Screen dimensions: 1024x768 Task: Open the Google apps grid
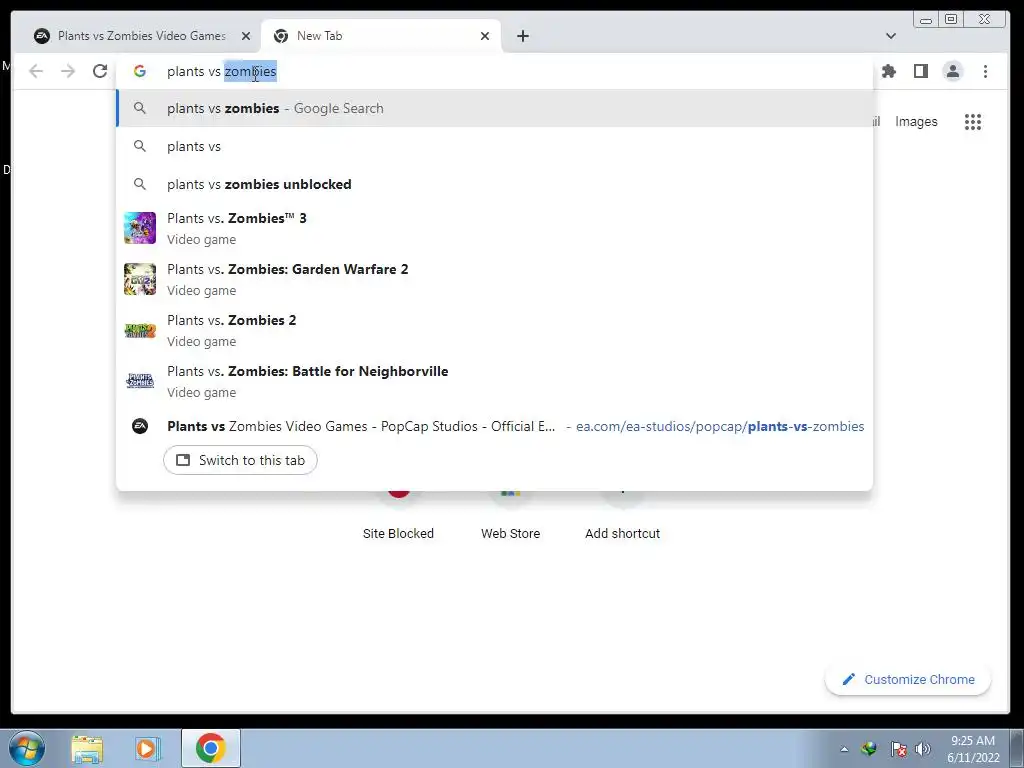point(973,121)
